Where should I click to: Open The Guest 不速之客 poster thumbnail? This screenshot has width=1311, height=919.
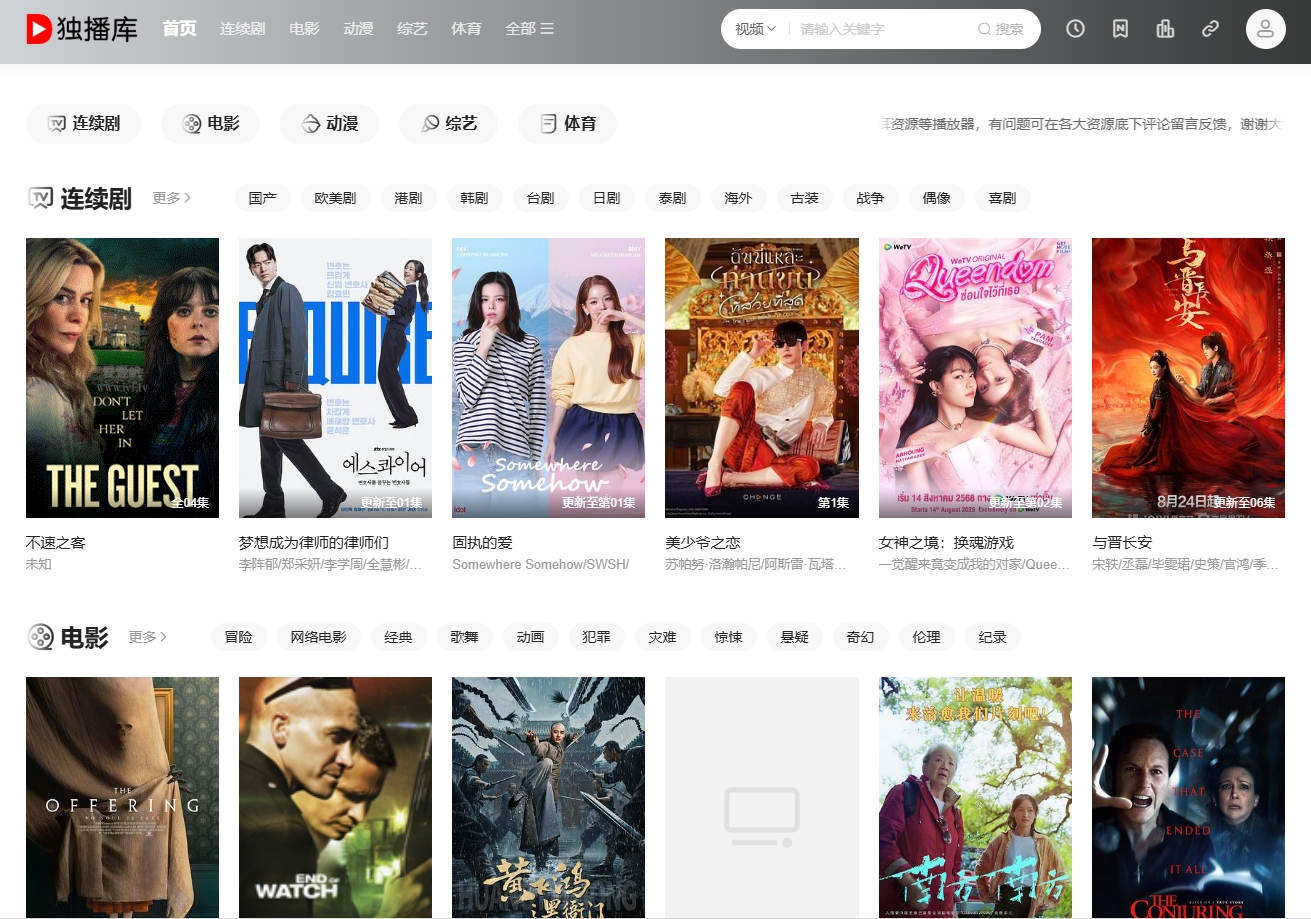tap(122, 377)
